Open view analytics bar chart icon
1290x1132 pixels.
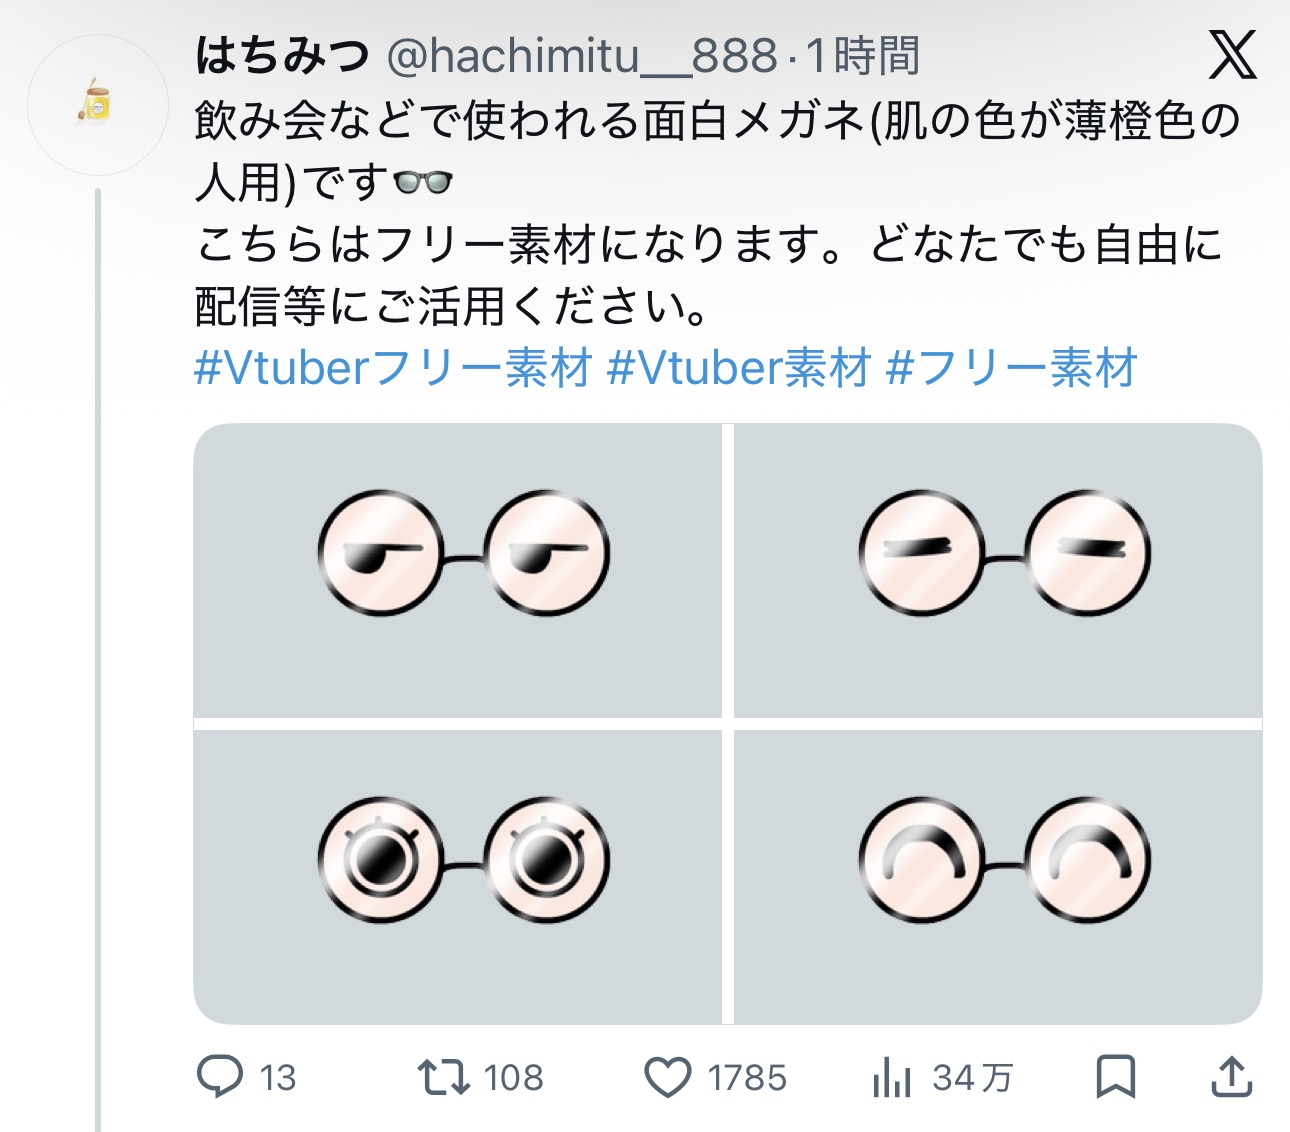pyautogui.click(x=891, y=1077)
